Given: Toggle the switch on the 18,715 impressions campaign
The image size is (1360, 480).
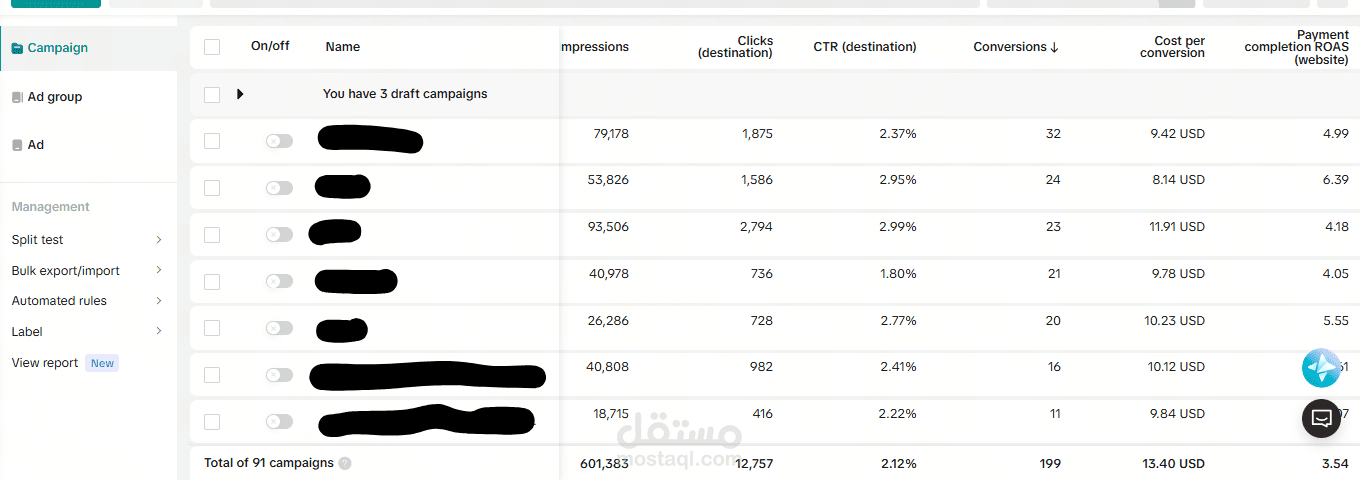Looking at the screenshot, I should pyautogui.click(x=279, y=422).
